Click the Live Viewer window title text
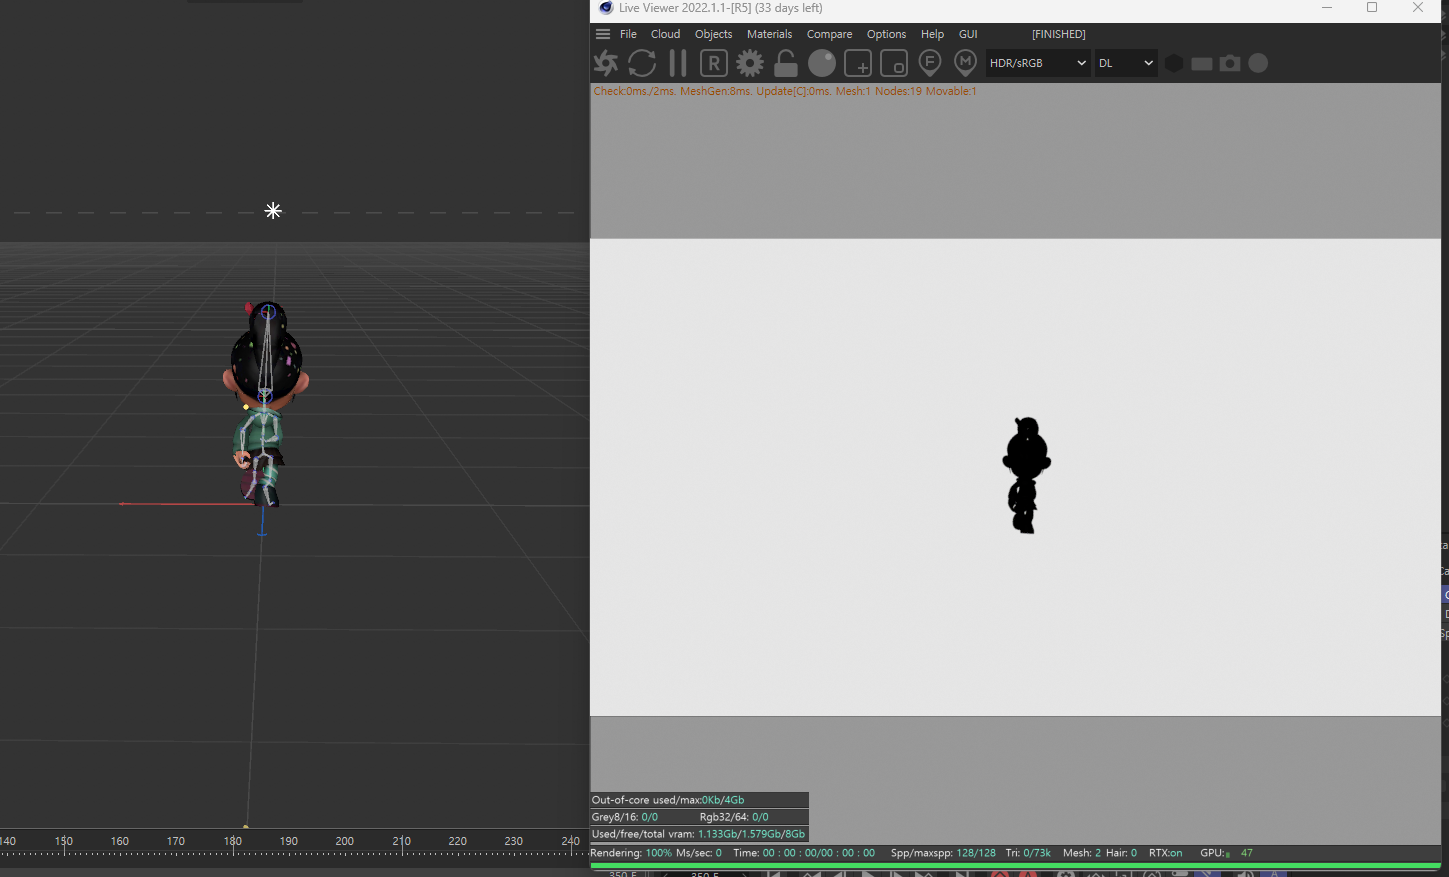 (x=720, y=8)
